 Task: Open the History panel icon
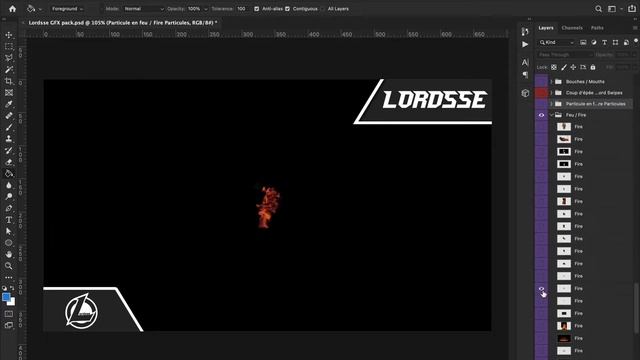coord(525,32)
